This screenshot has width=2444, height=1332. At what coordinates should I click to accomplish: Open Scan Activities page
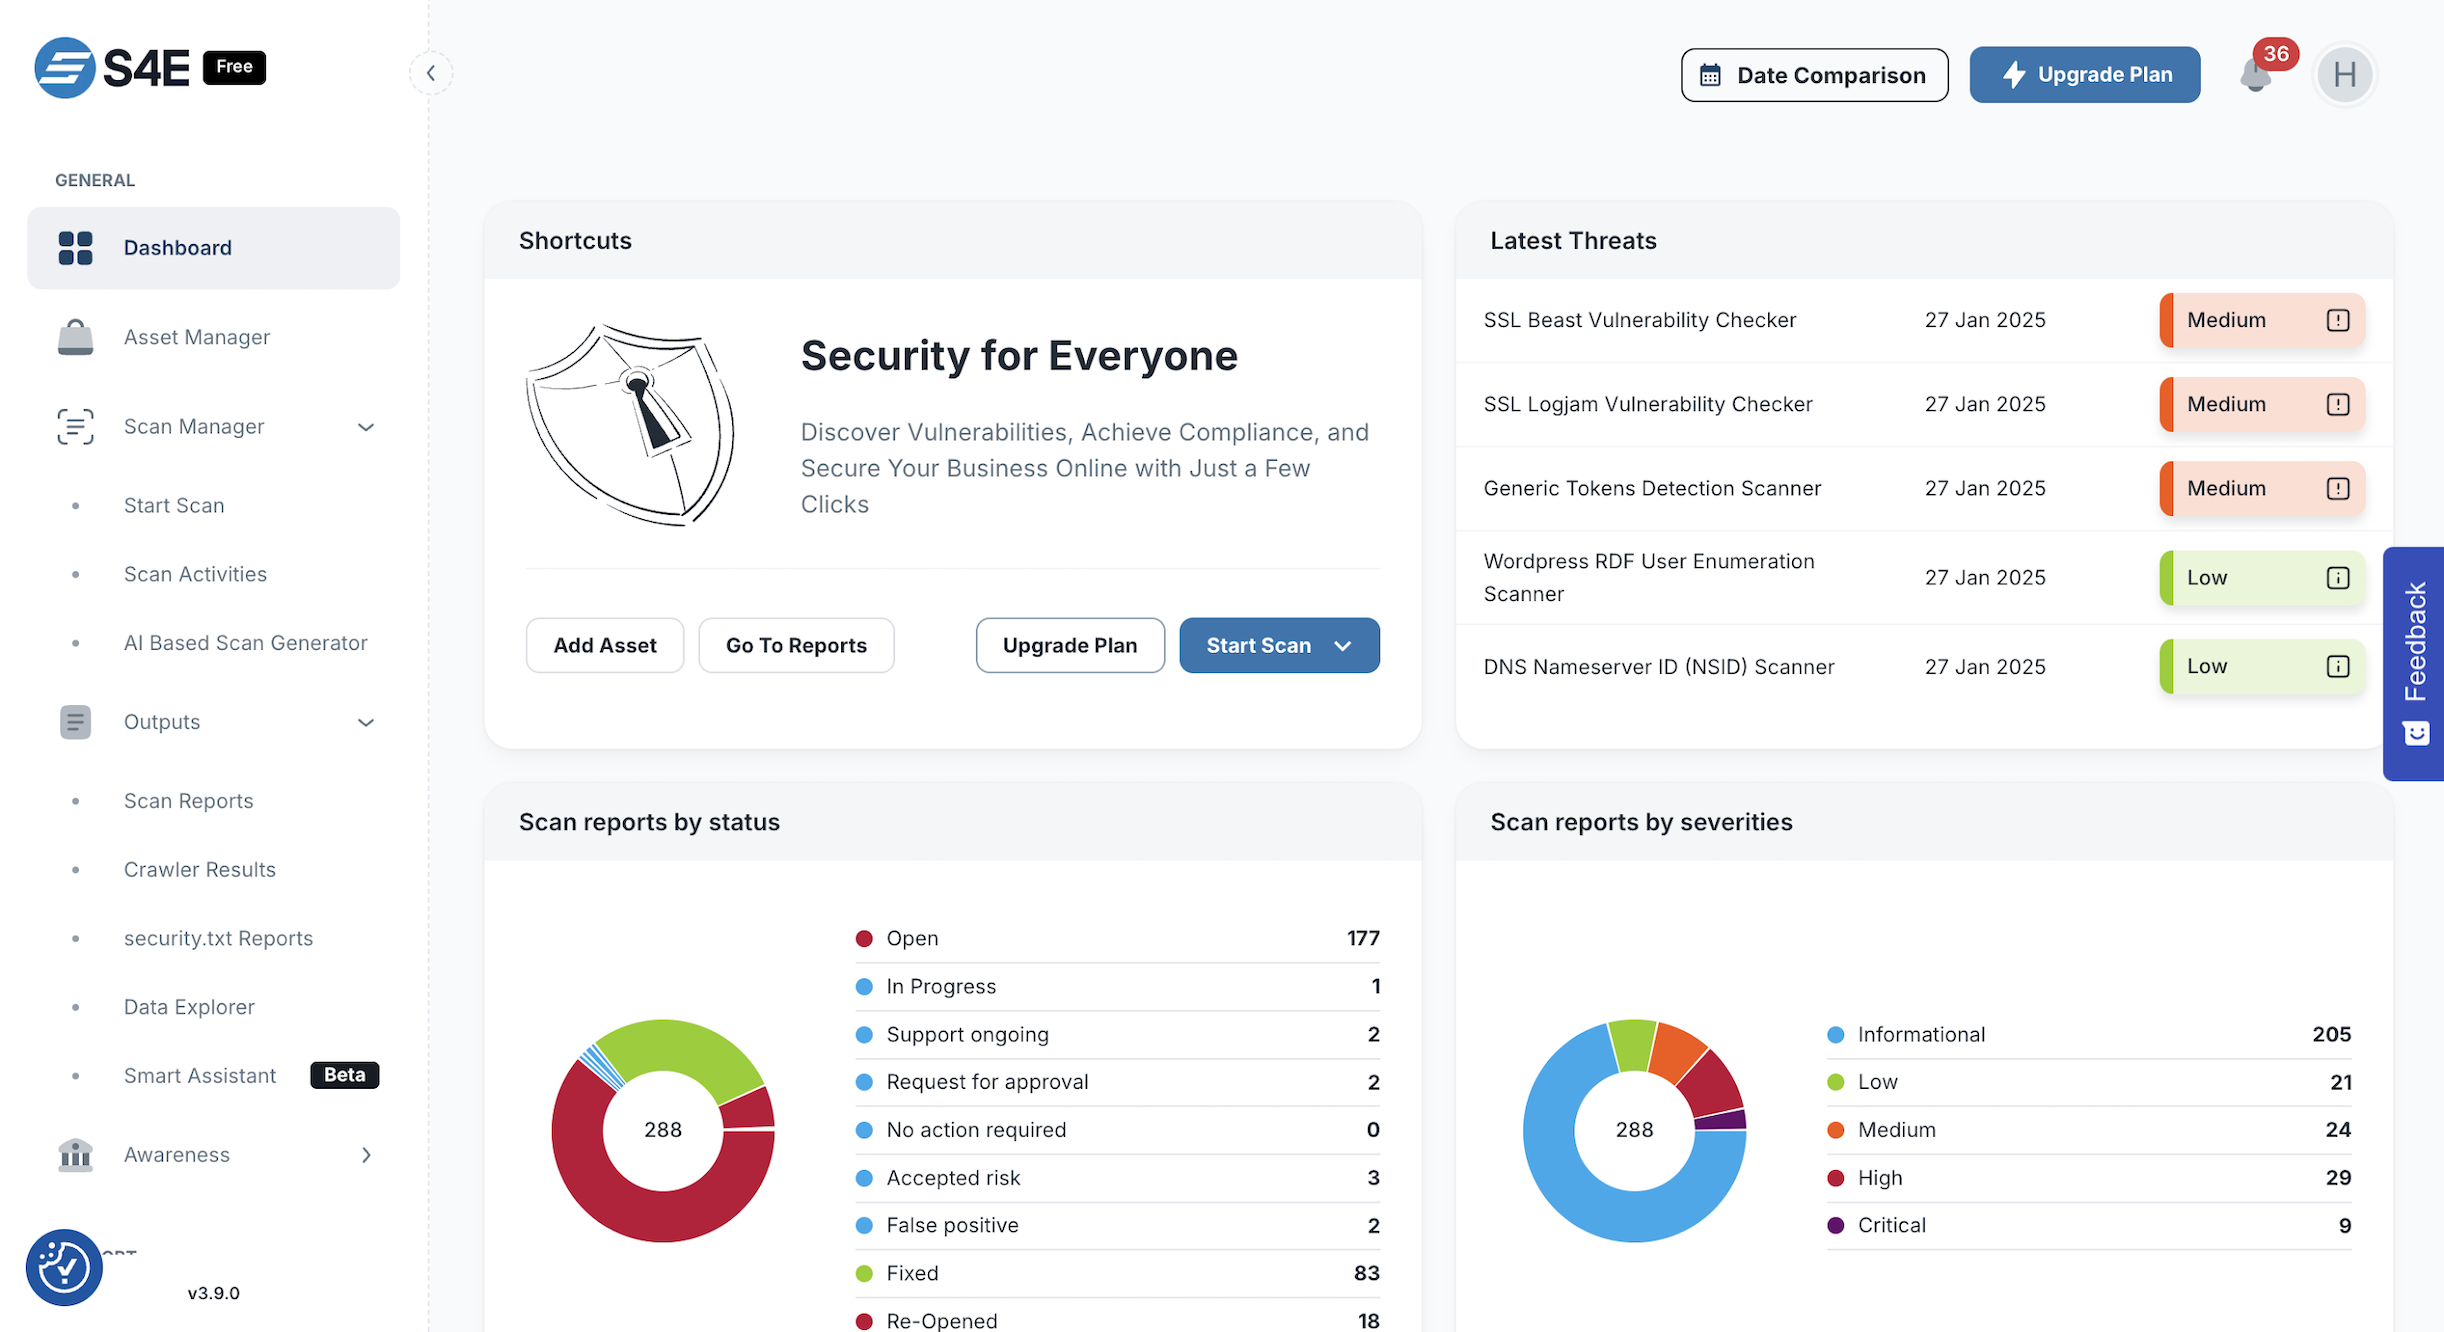195,575
